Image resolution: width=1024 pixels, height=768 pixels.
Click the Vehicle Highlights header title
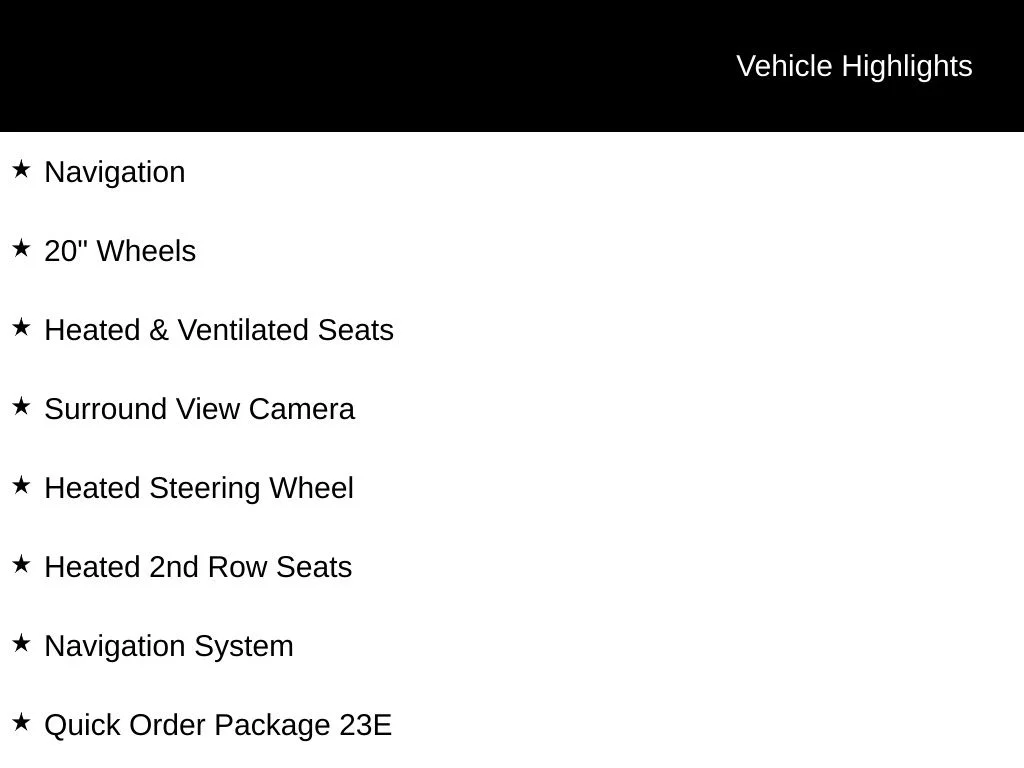(x=854, y=67)
